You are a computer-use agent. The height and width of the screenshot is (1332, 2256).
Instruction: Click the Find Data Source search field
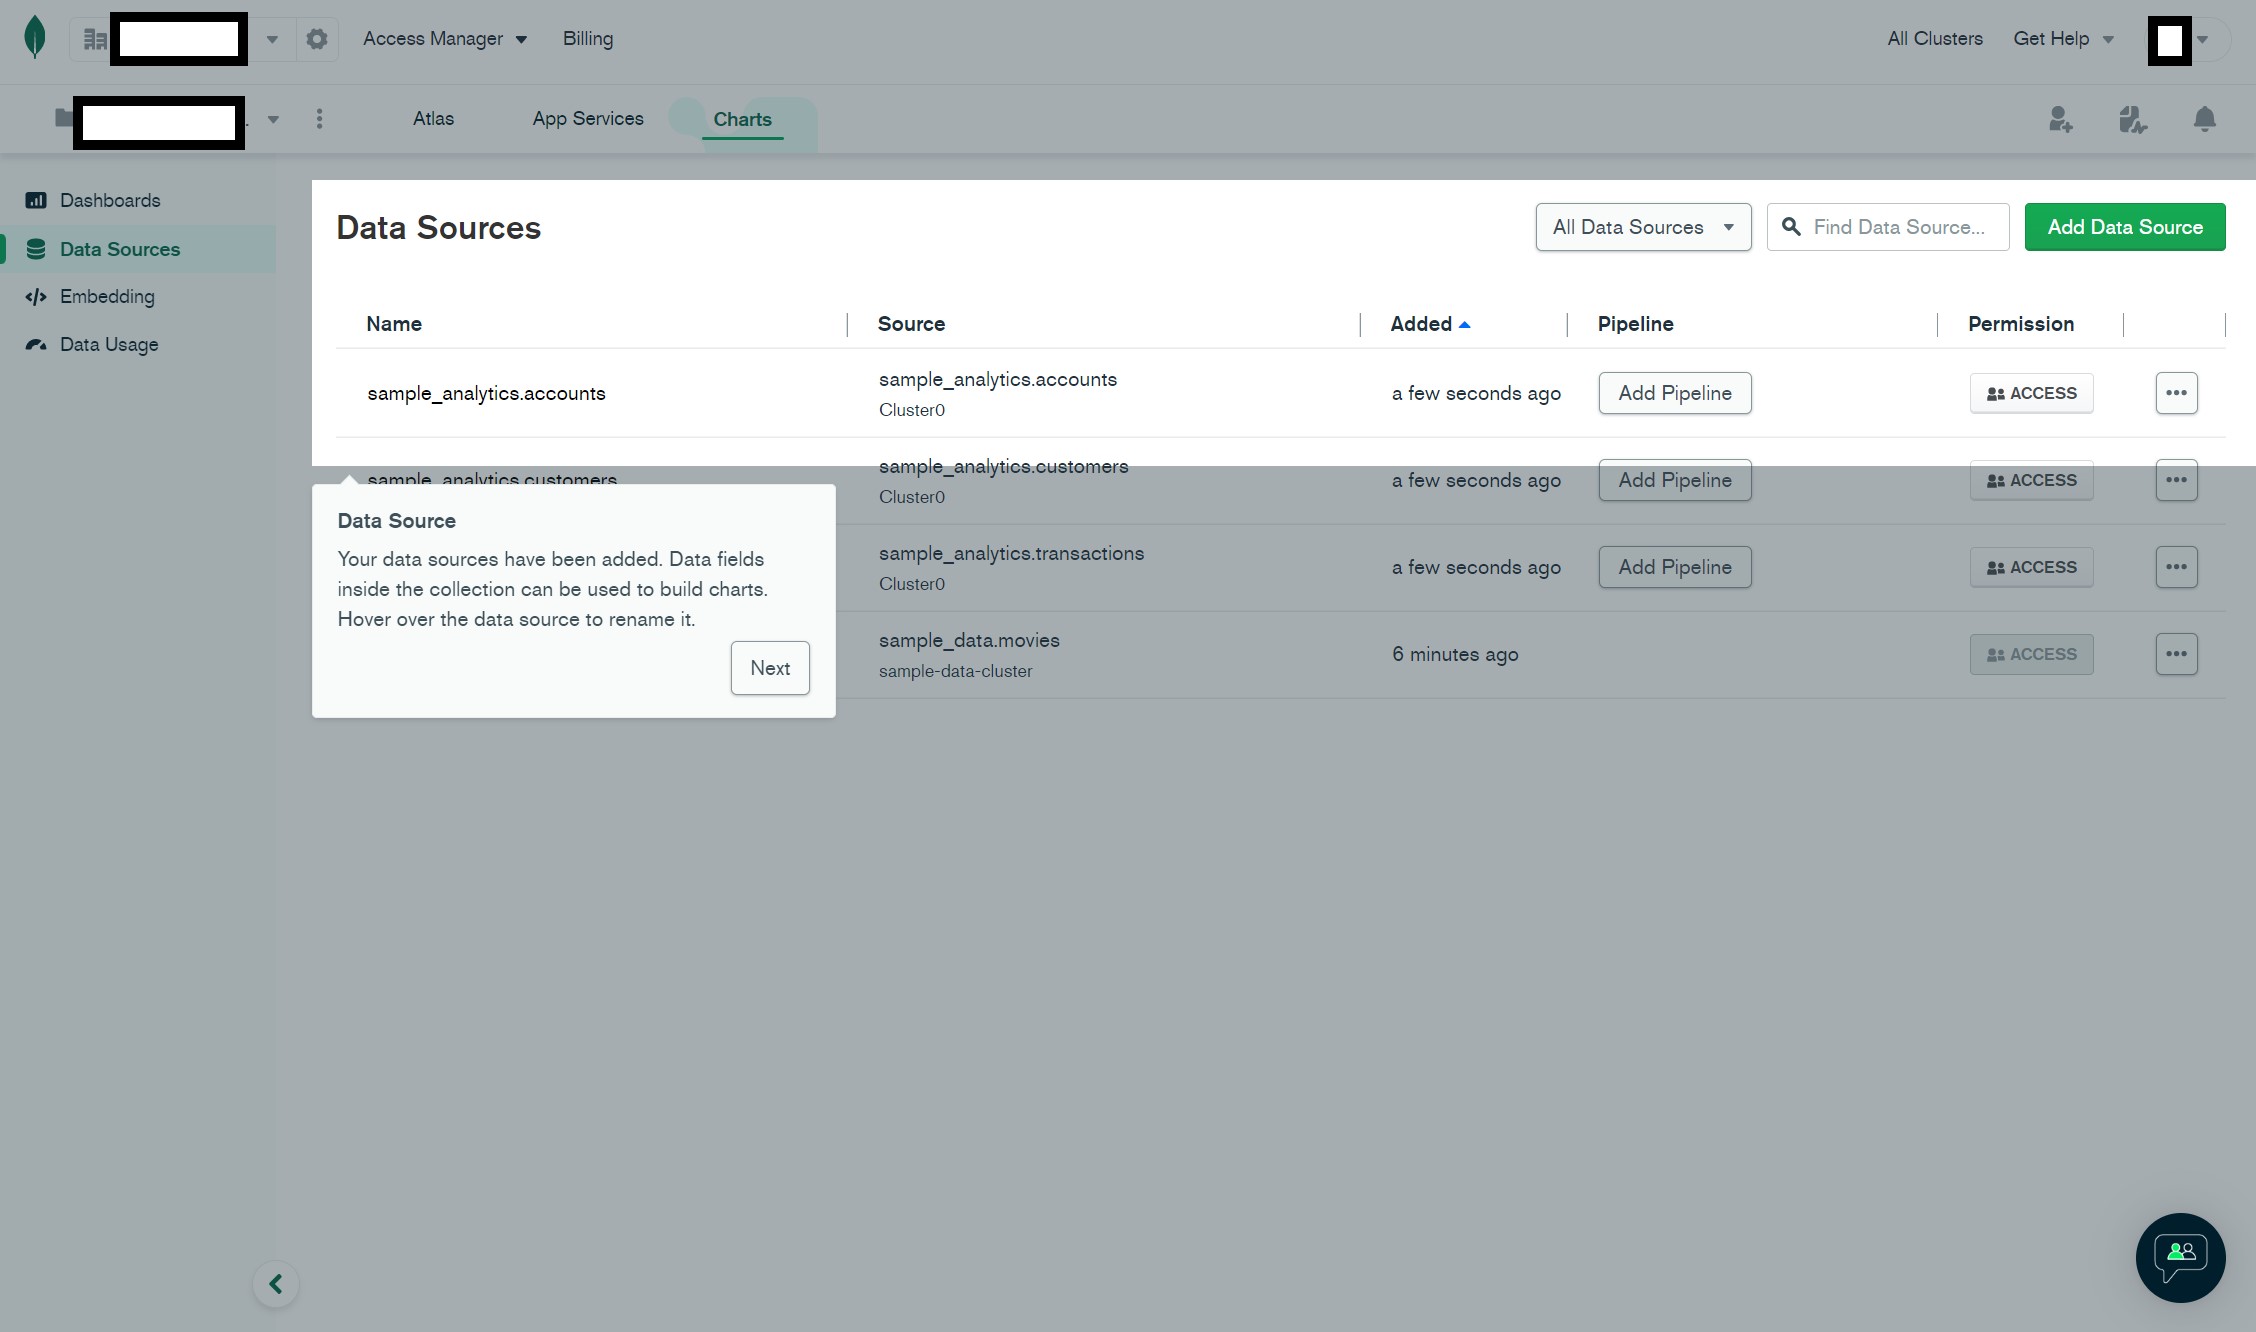[x=1888, y=227]
